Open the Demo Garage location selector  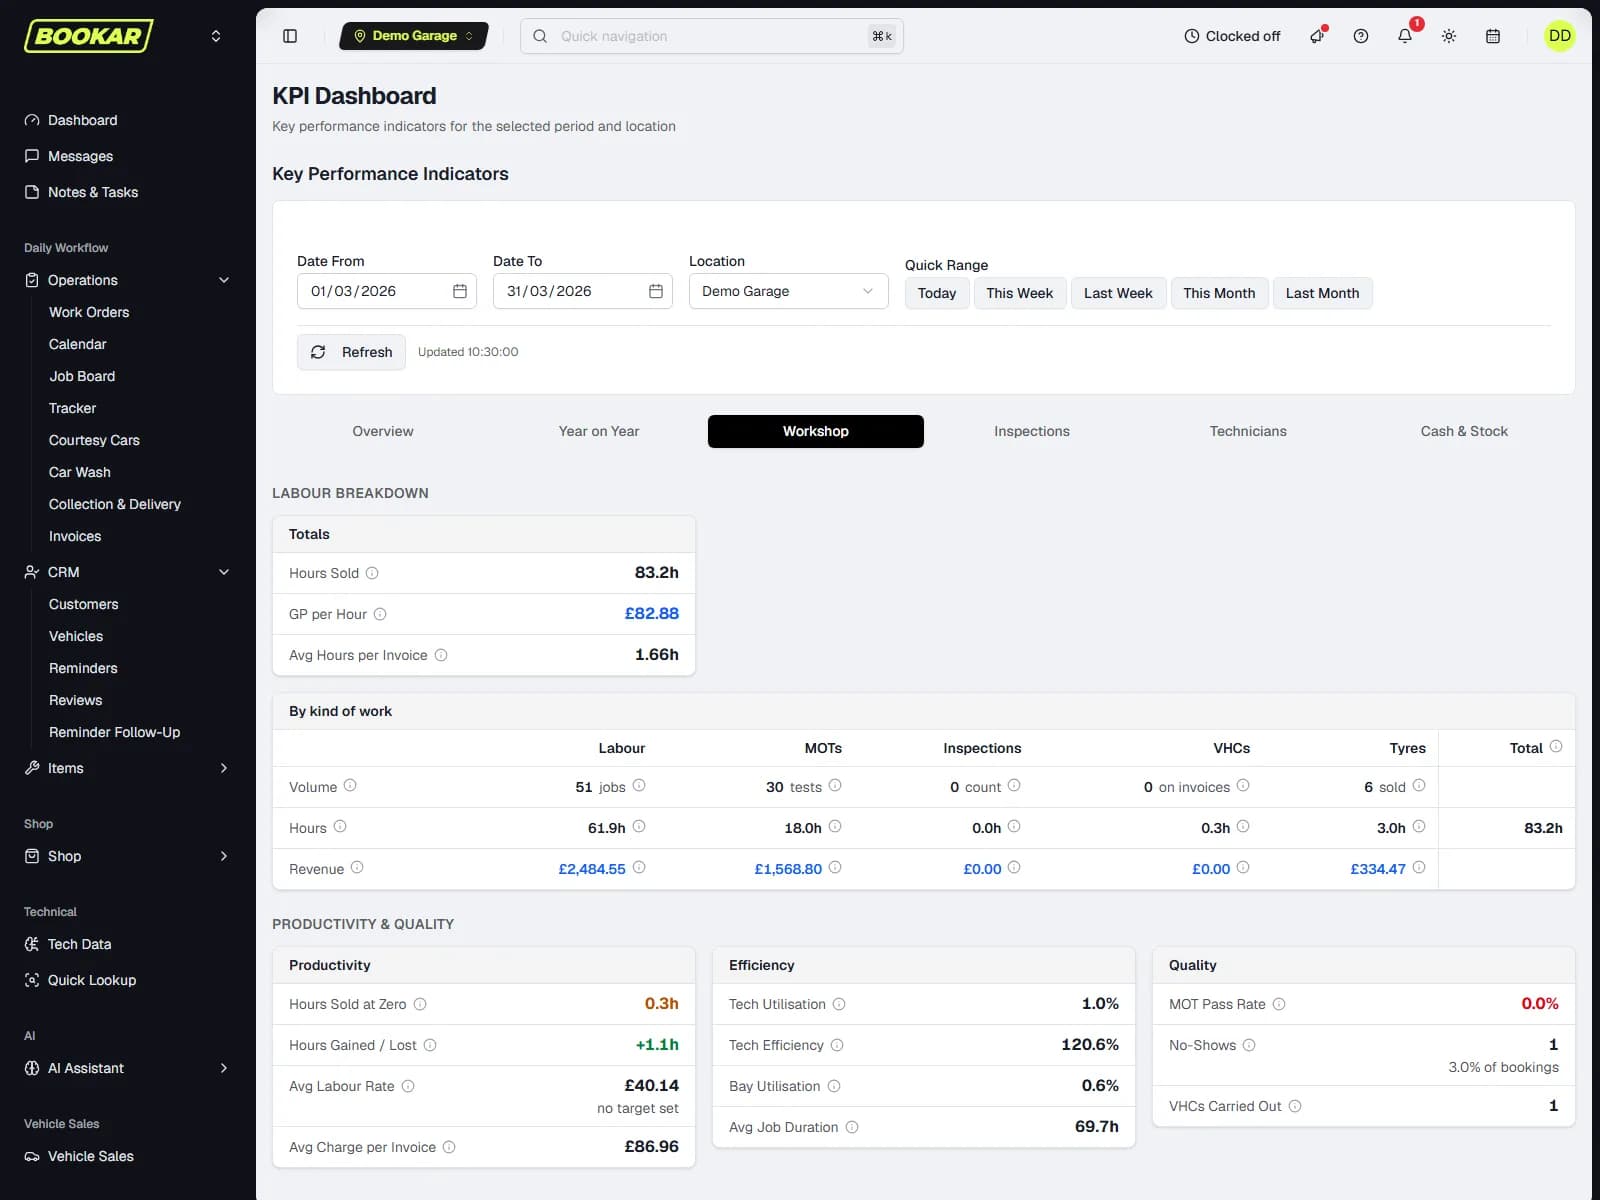[414, 36]
